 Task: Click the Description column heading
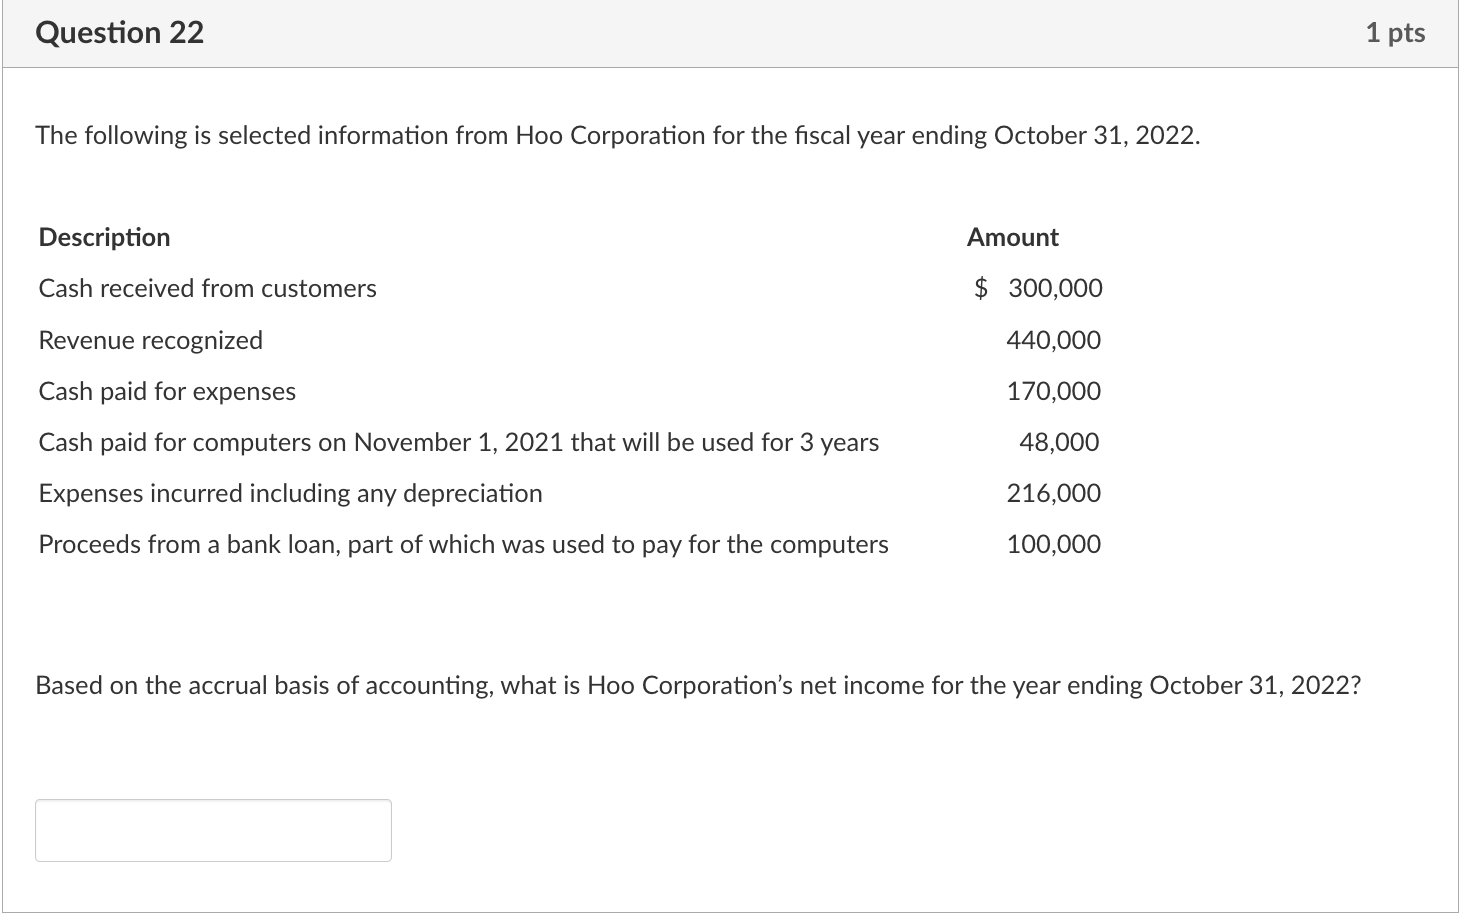(104, 237)
